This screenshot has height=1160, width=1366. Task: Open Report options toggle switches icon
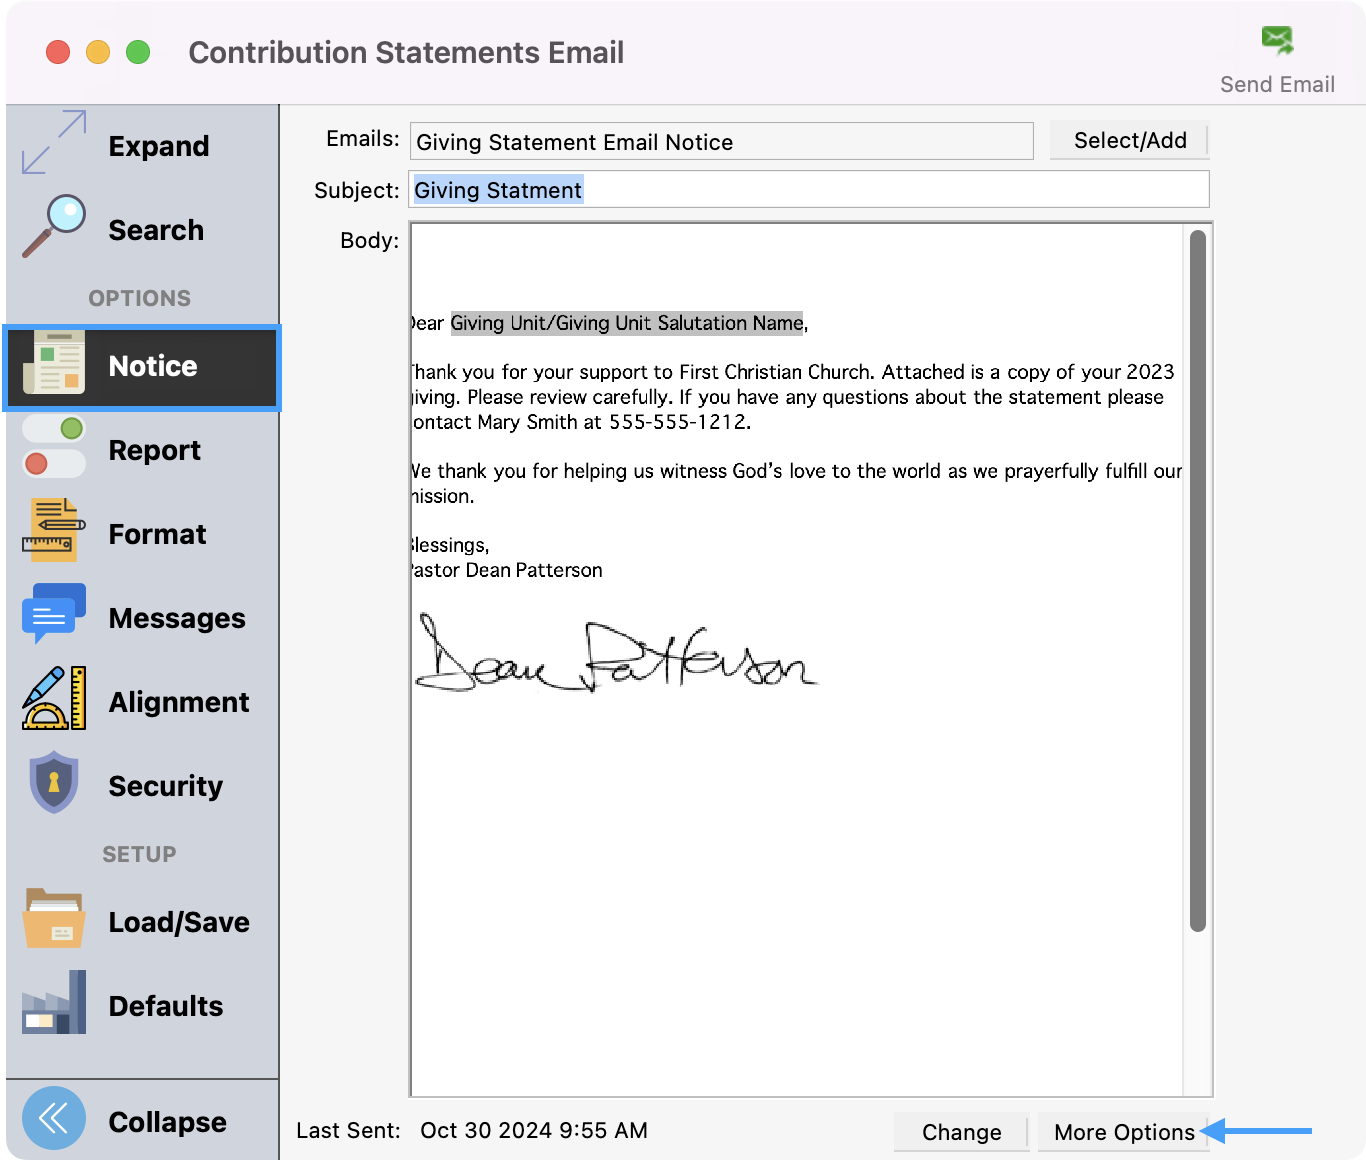[54, 447]
